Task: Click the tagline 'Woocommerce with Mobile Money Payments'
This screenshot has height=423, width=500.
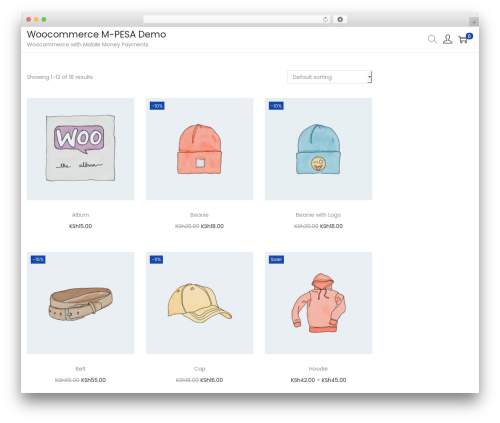Action: (87, 45)
